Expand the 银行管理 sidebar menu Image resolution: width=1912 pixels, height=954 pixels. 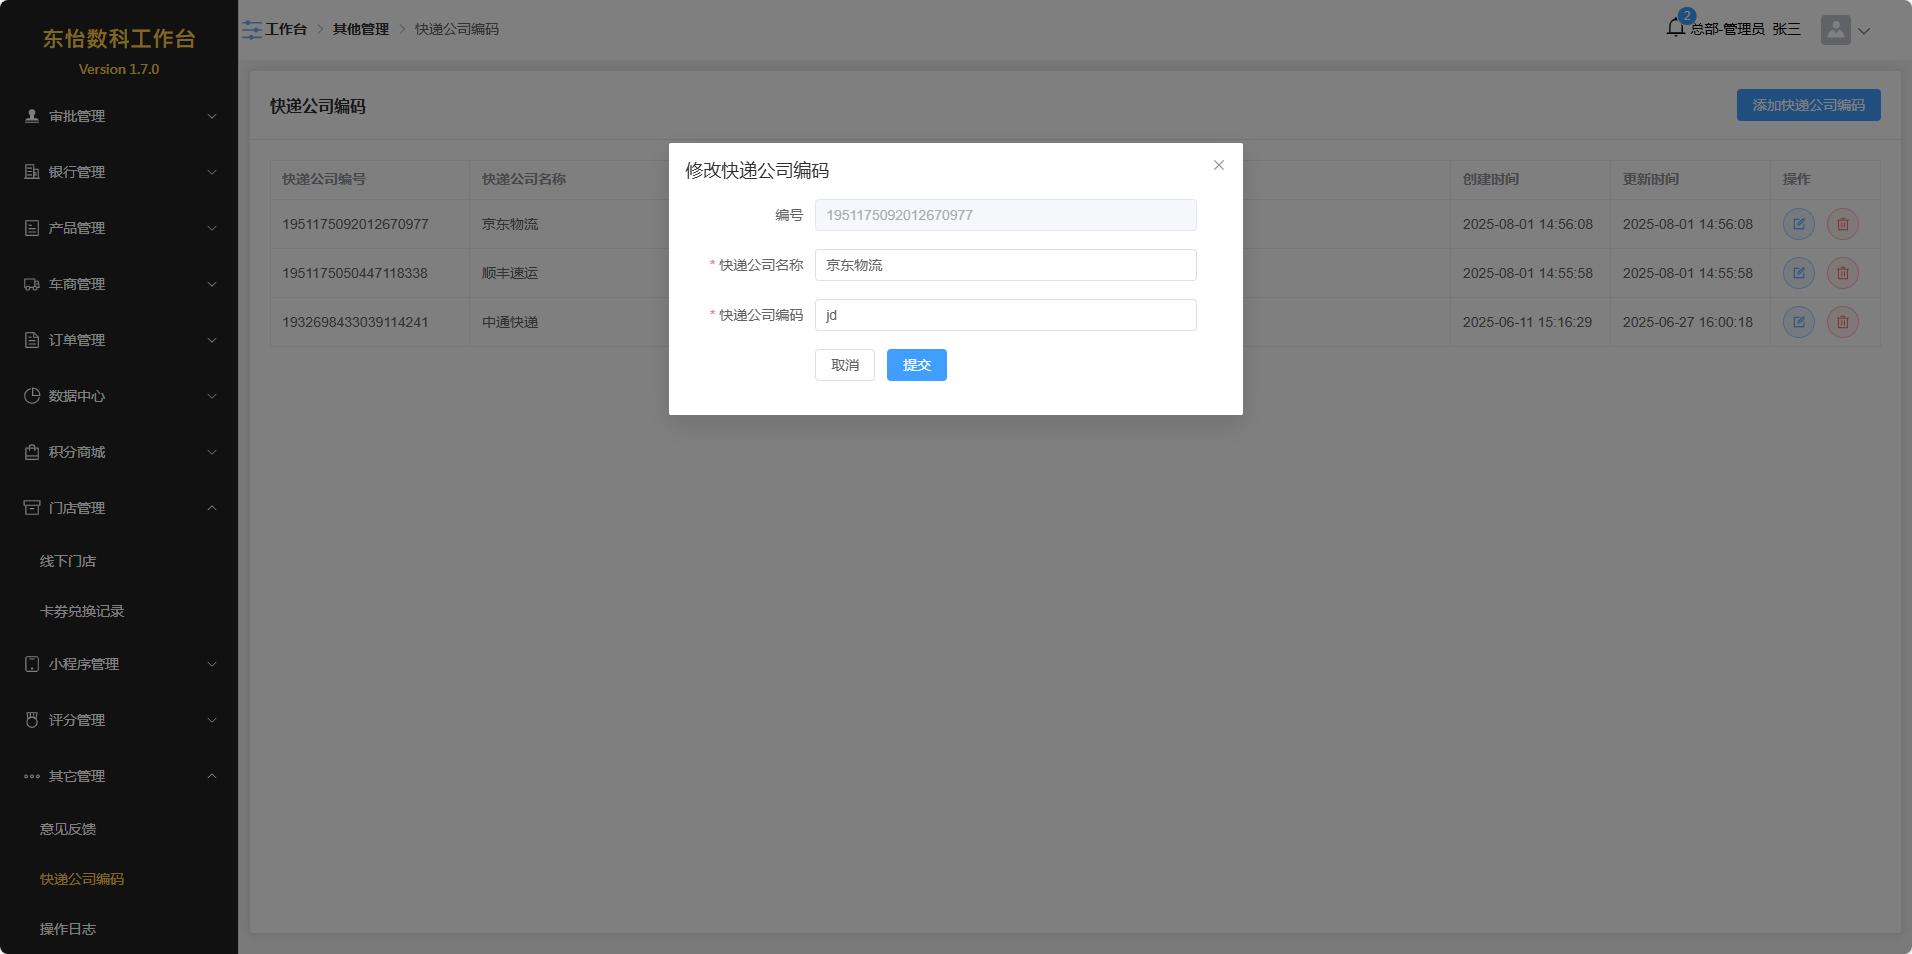pos(119,172)
